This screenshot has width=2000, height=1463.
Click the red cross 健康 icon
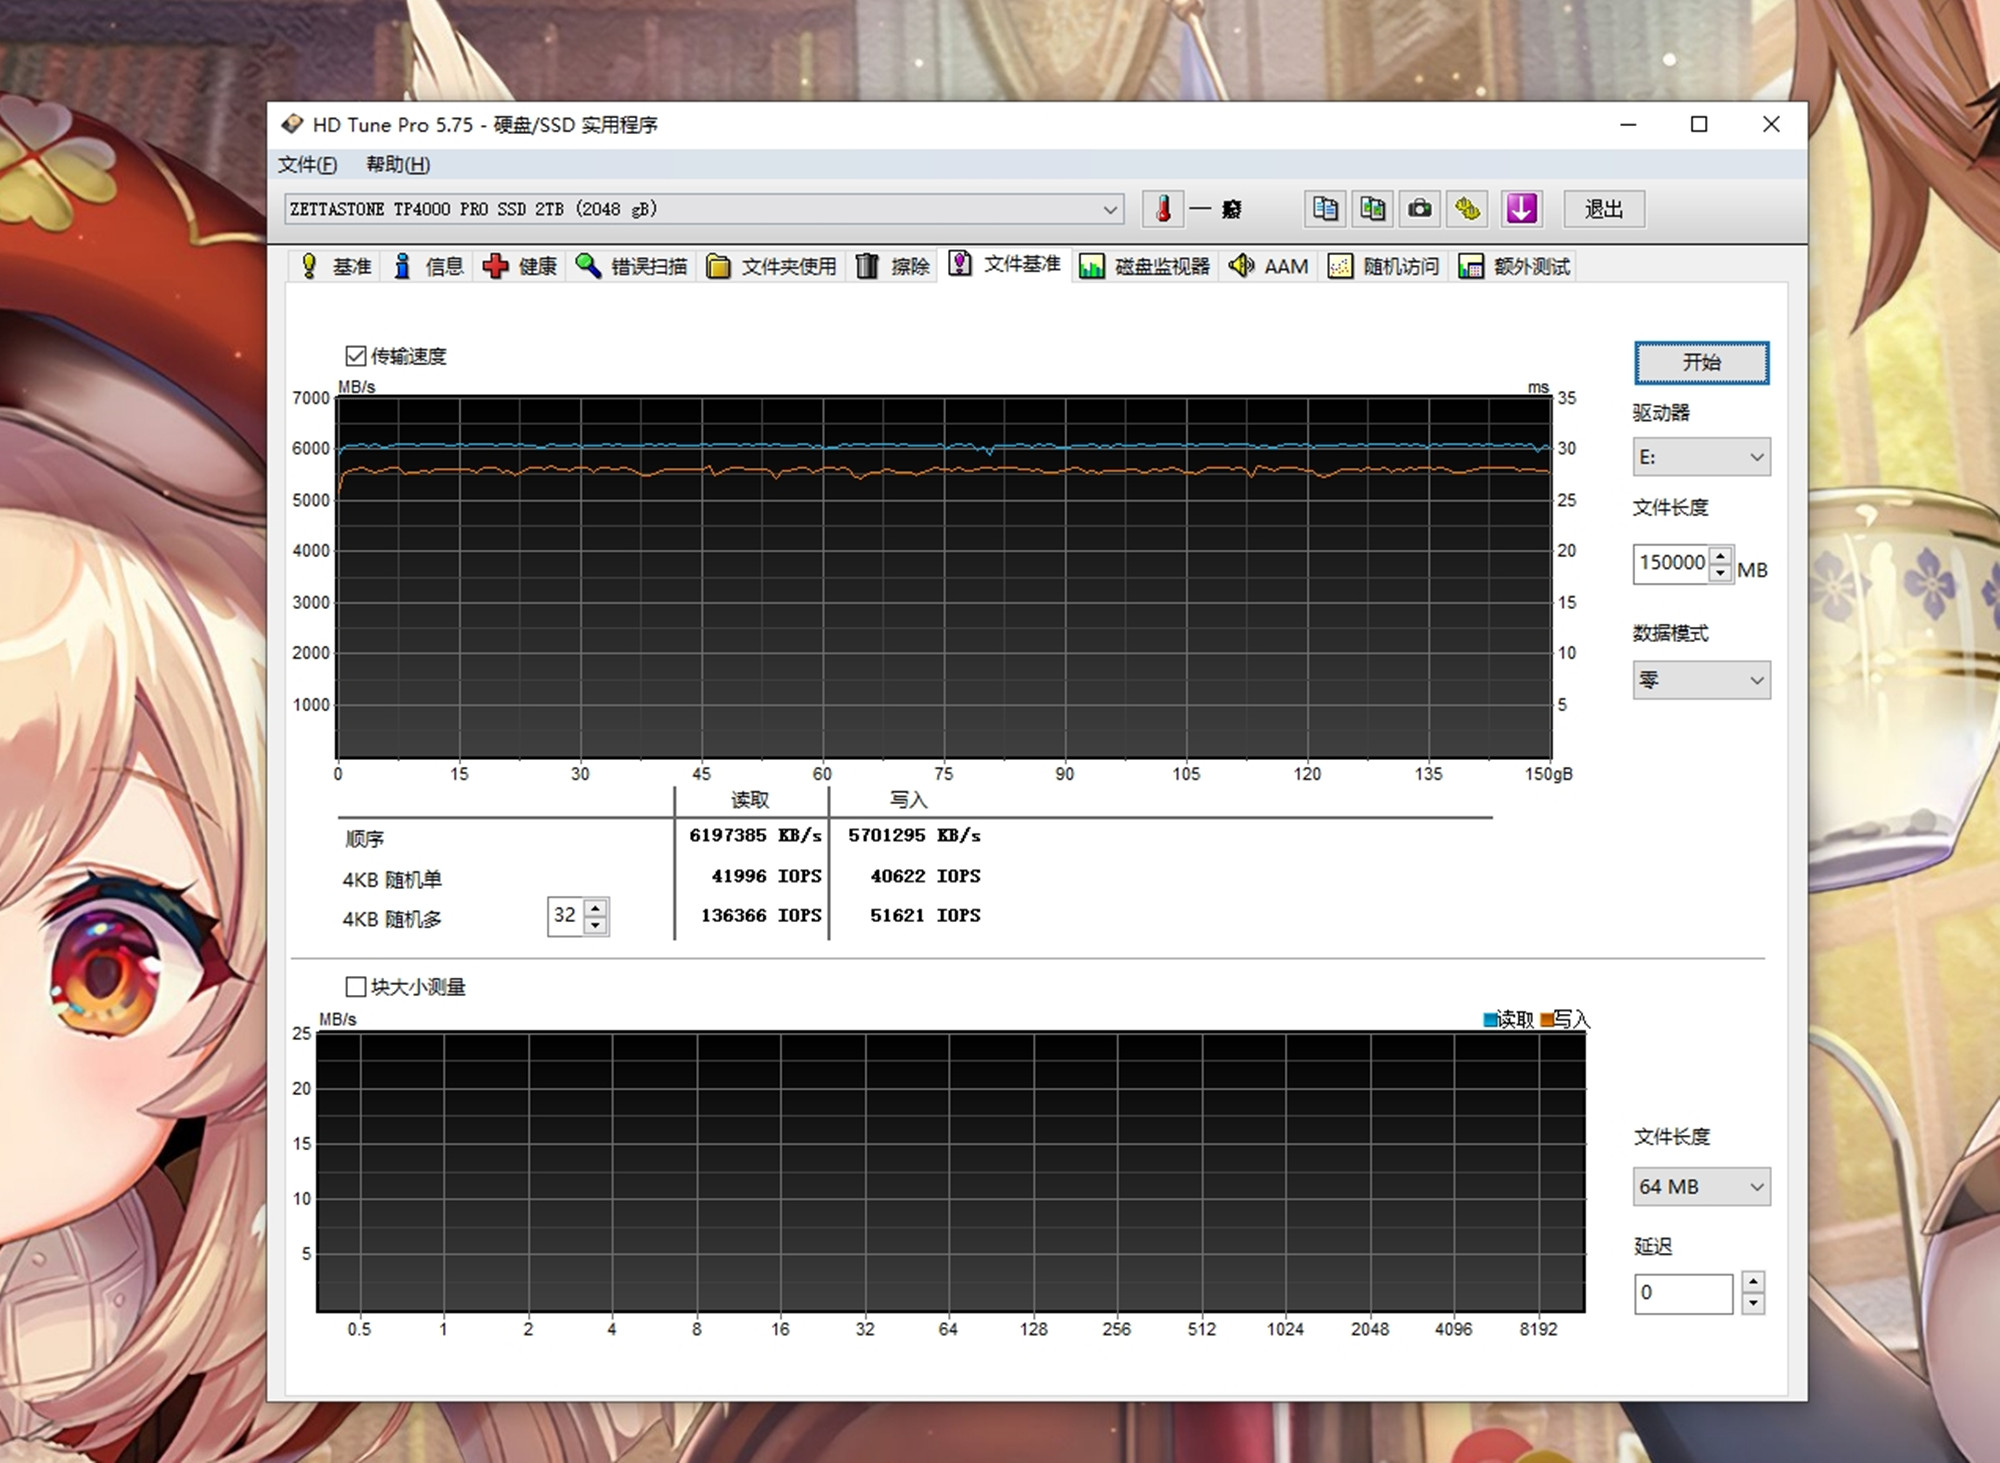click(495, 266)
